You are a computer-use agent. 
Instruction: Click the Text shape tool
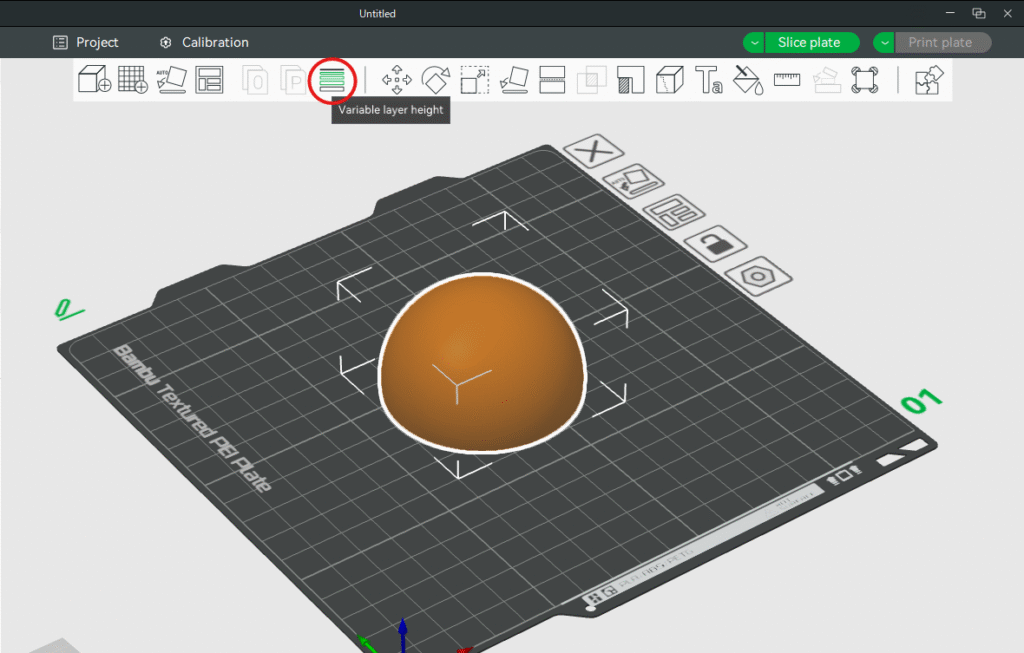tap(708, 80)
